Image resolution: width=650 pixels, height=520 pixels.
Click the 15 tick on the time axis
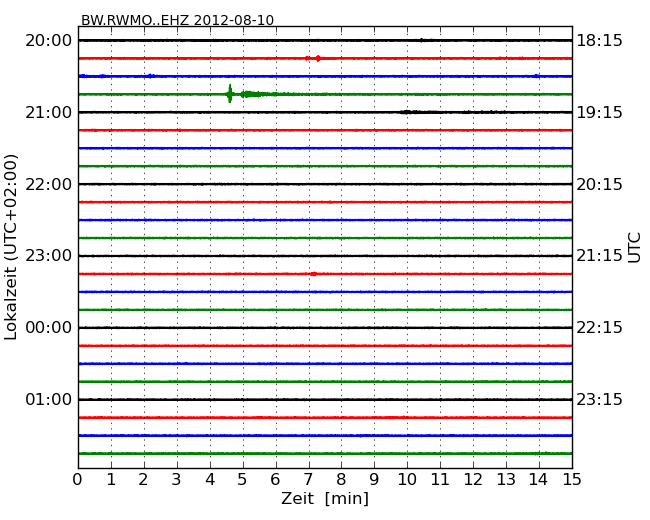pyautogui.click(x=572, y=479)
